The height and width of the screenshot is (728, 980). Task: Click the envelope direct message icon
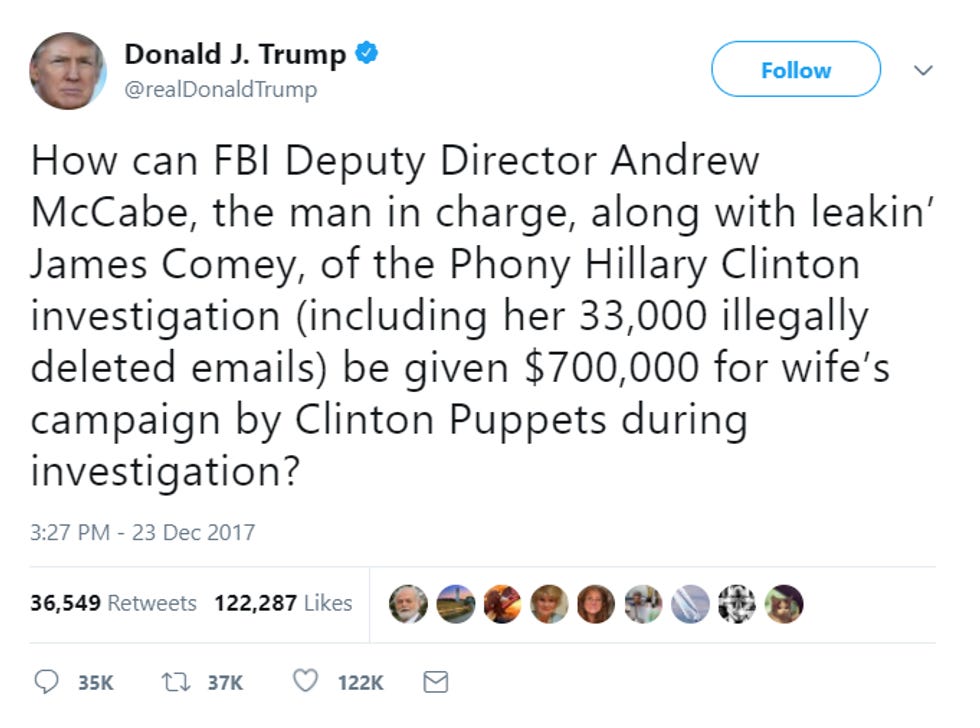(x=436, y=682)
